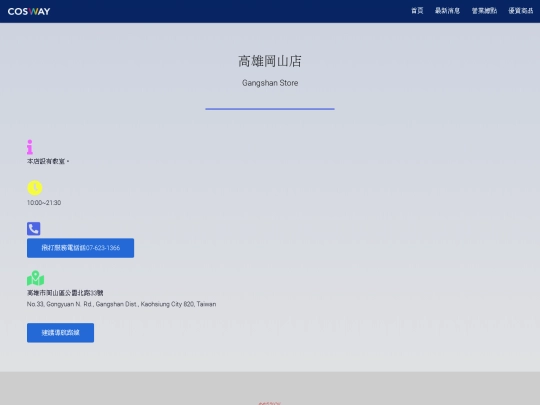Image resolution: width=540 pixels, height=405 pixels.
Task: Call the store via 07-623-1366 button
Action: [x=81, y=248]
